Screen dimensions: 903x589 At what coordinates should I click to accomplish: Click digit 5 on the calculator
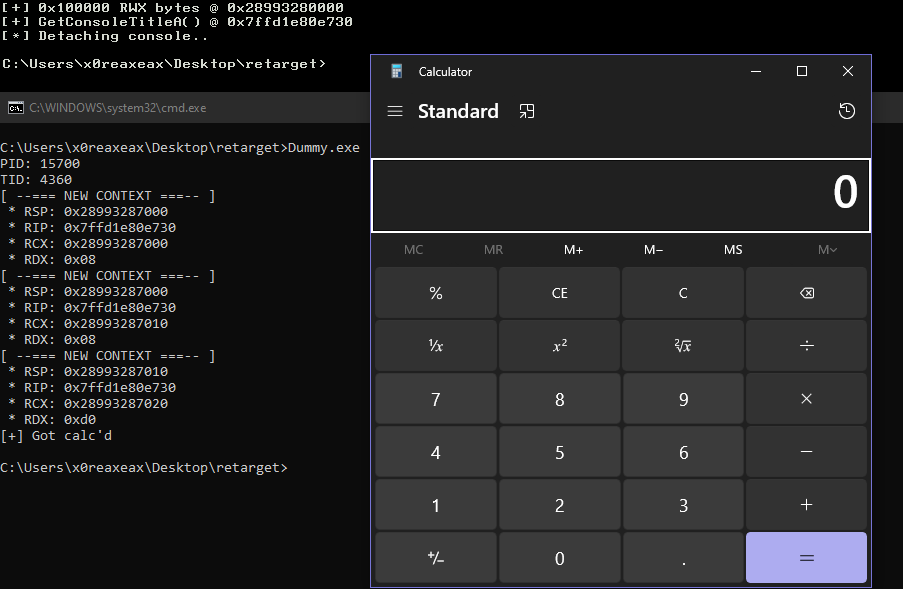pos(560,452)
